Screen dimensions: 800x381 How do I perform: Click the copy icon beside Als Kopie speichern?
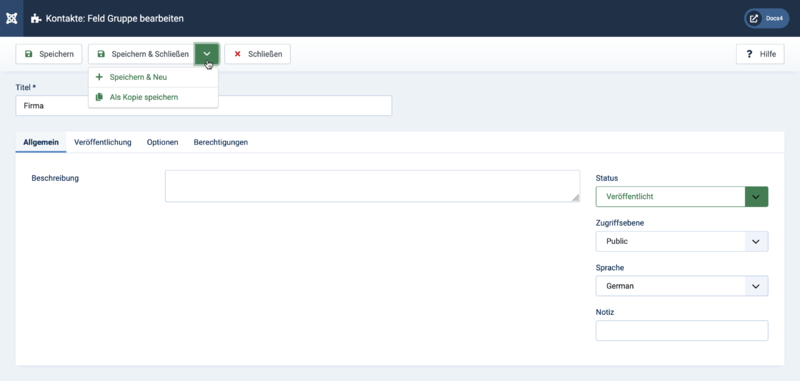tap(99, 97)
